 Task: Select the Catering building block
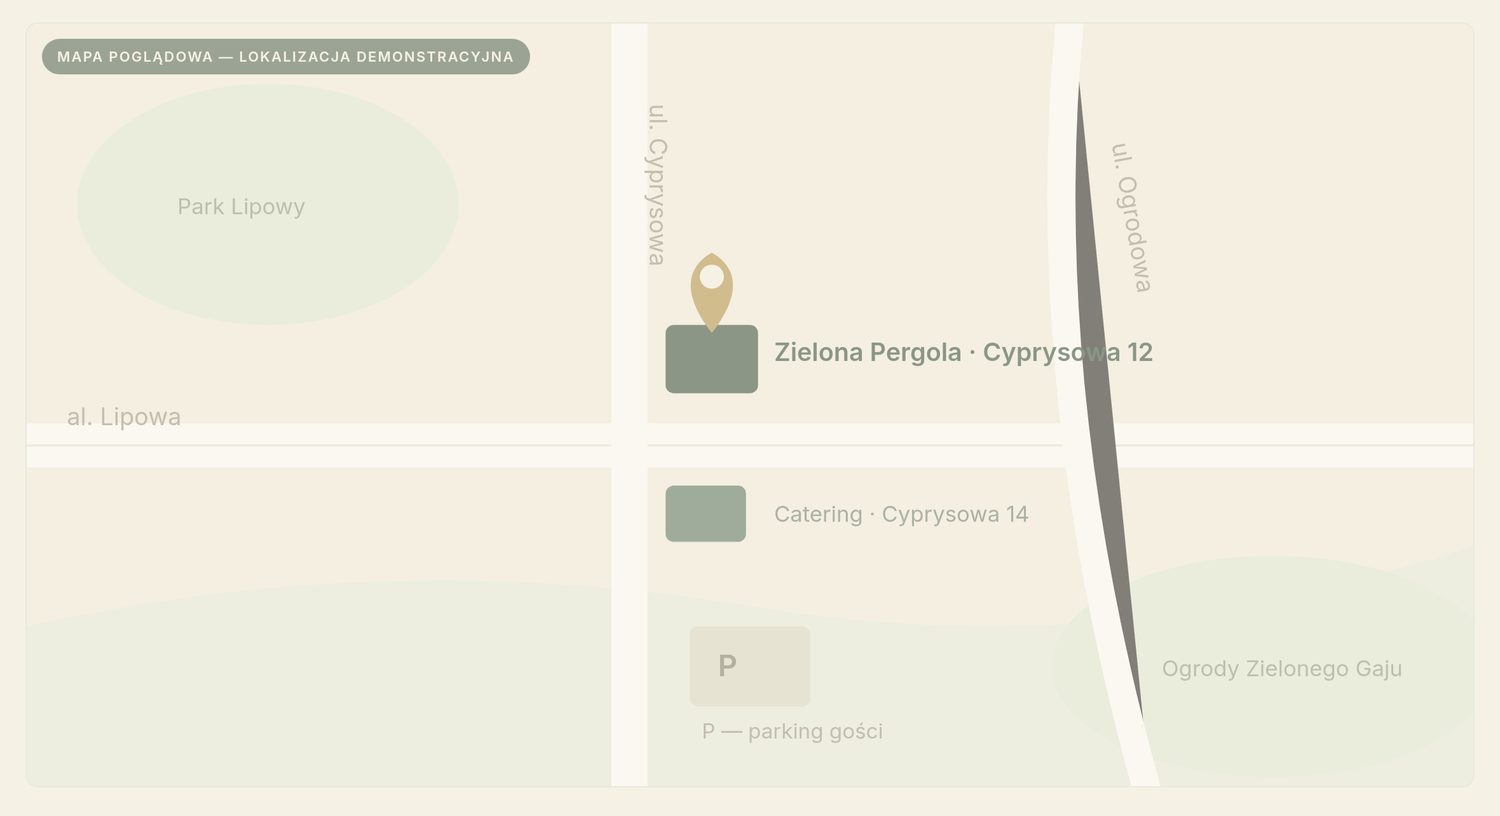(706, 514)
